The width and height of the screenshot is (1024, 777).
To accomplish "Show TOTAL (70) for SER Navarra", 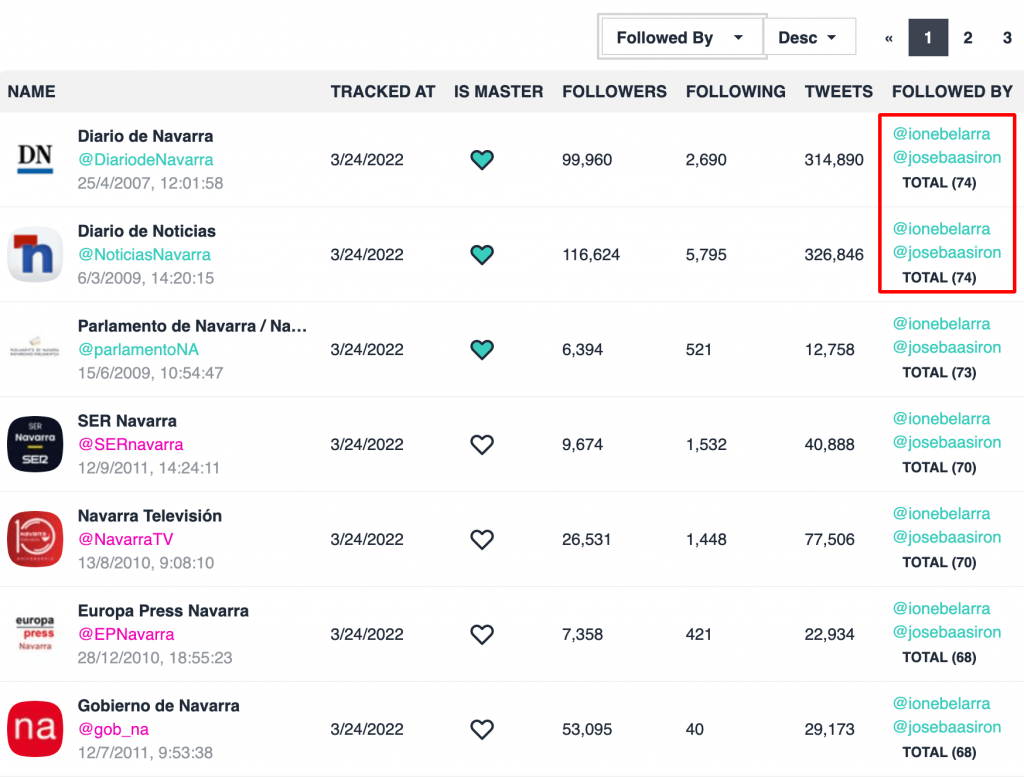I will coord(939,468).
